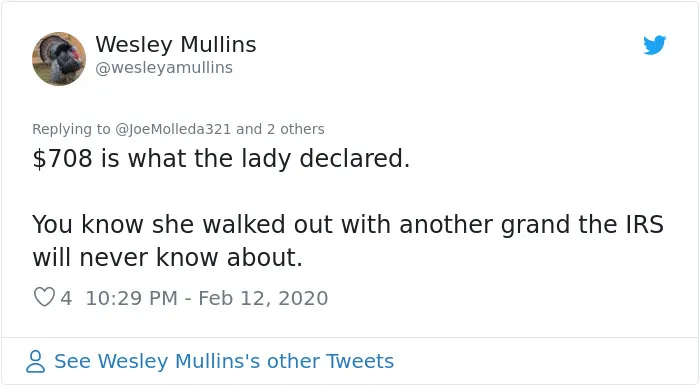
Task: Show the '2 others' being replied to
Action: pyautogui.click(x=296, y=129)
